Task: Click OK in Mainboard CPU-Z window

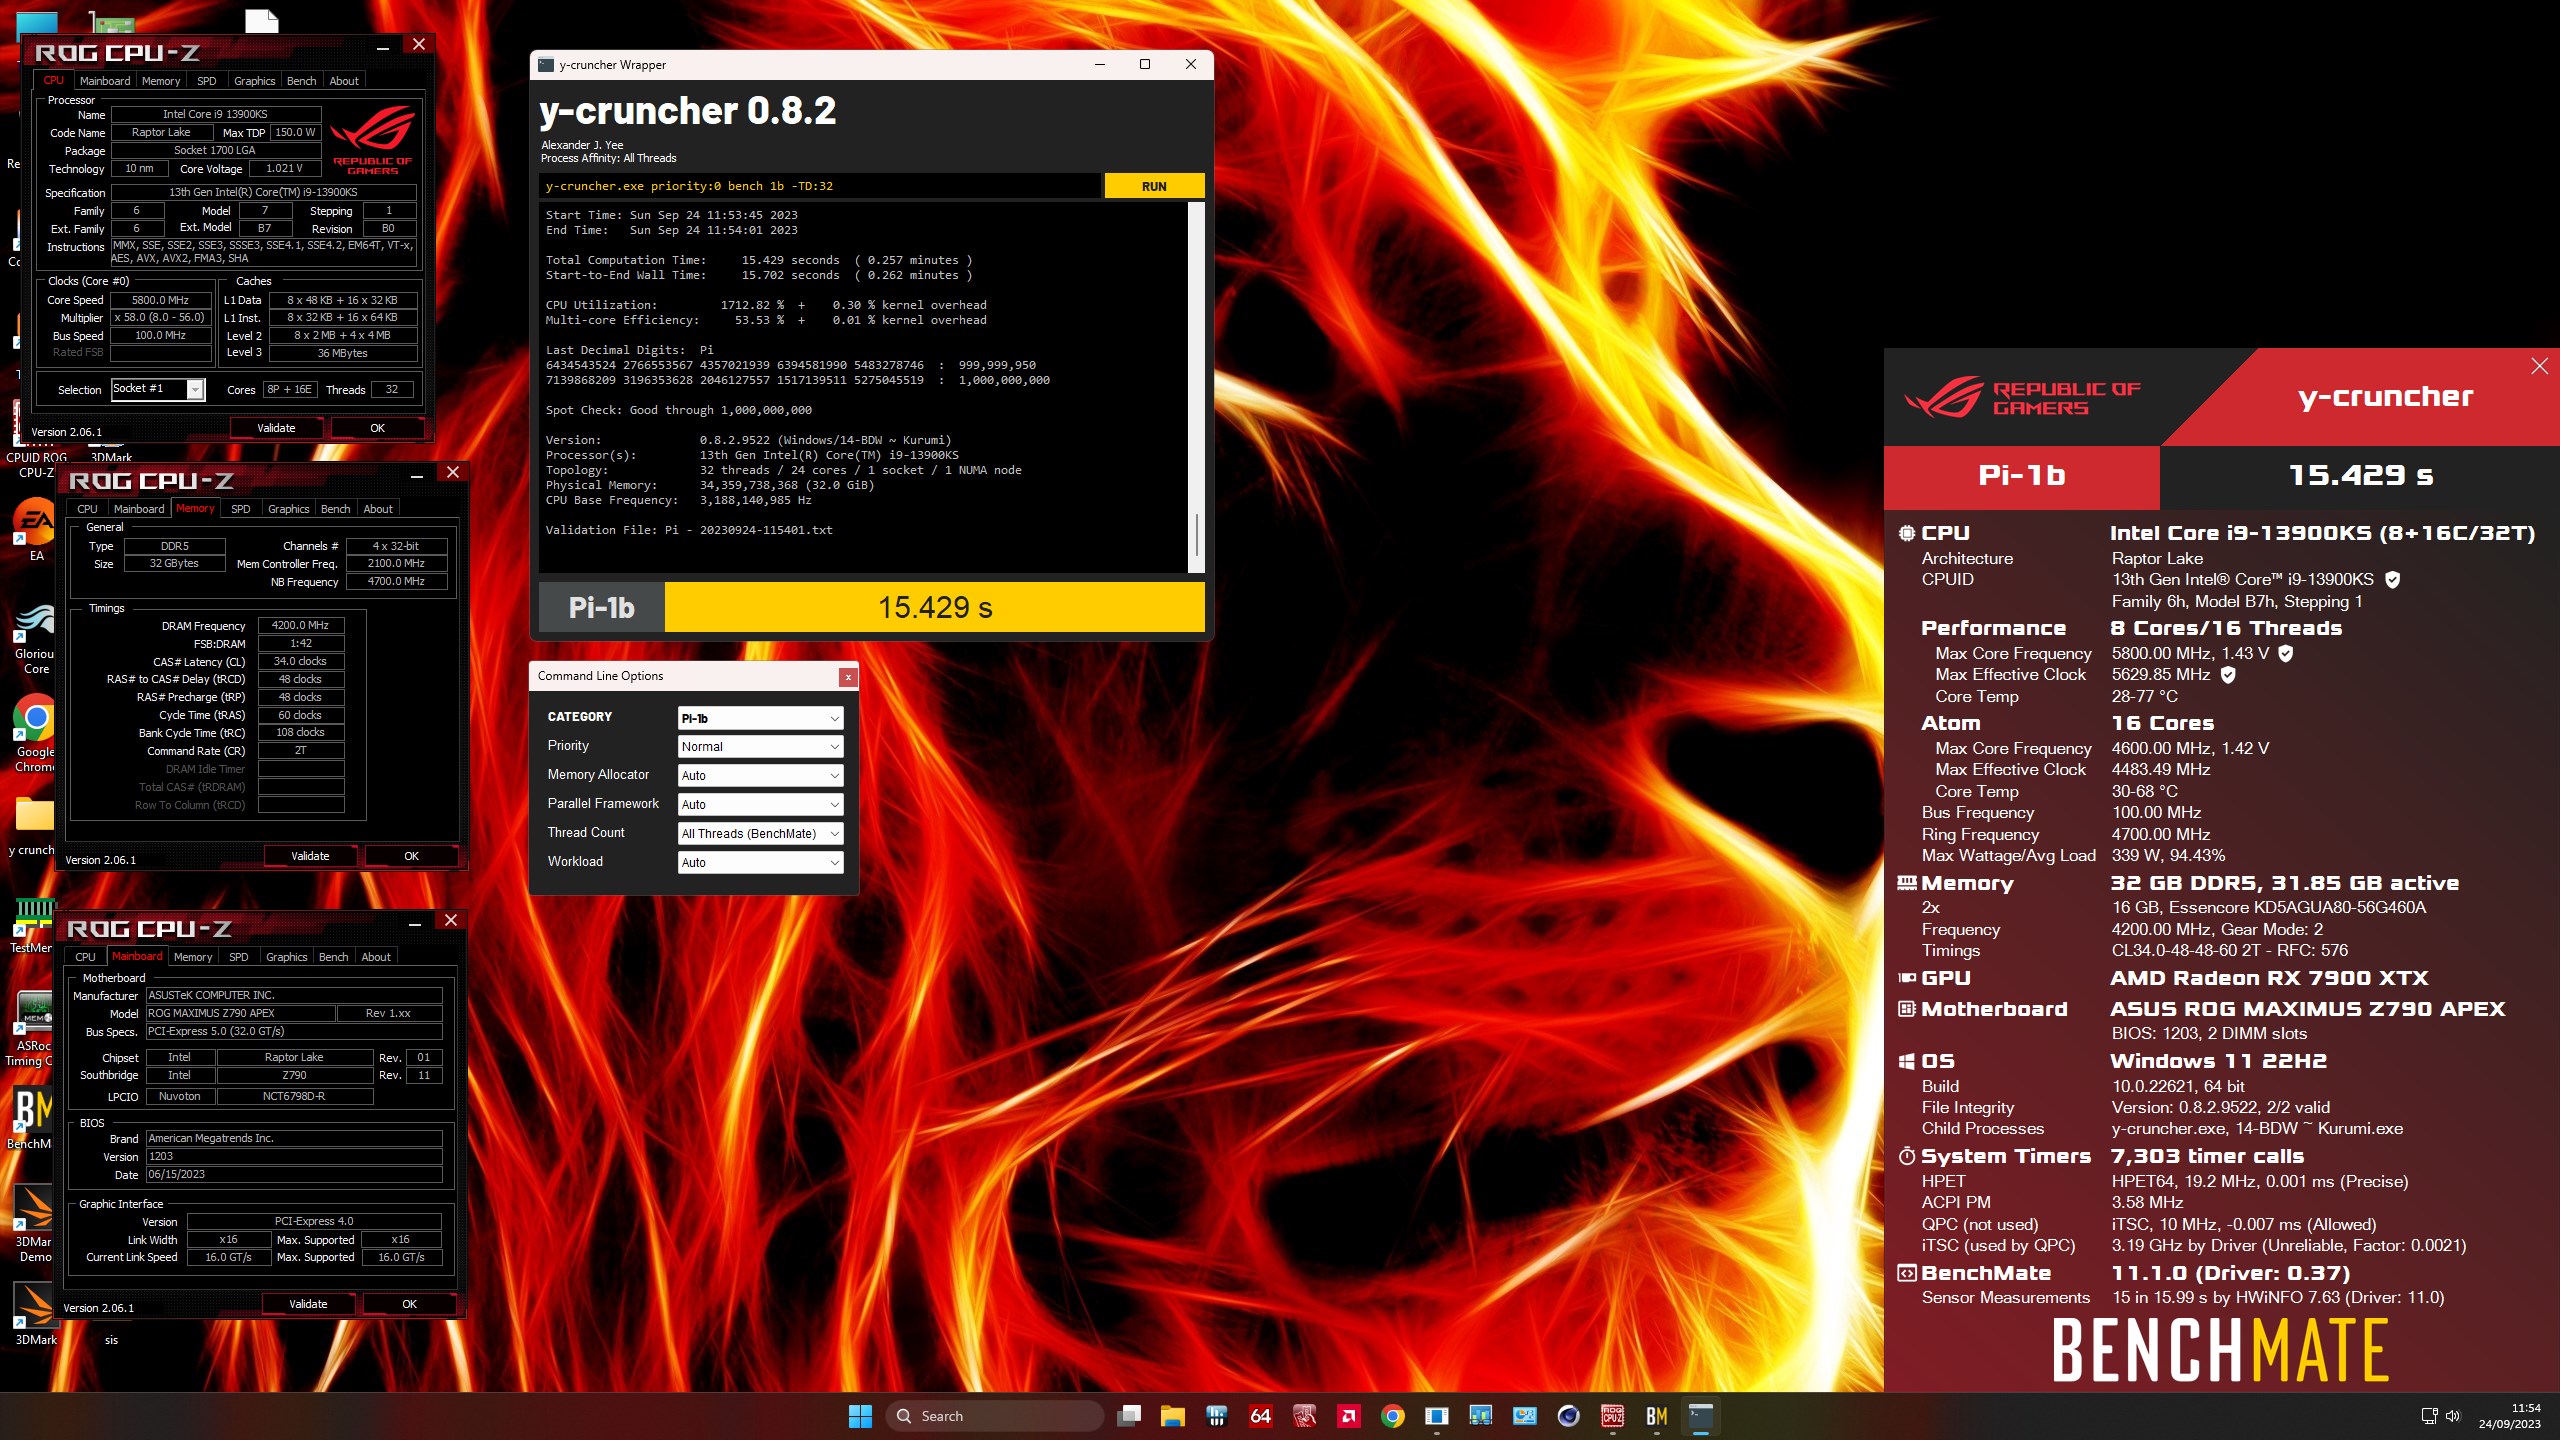Action: point(409,1304)
